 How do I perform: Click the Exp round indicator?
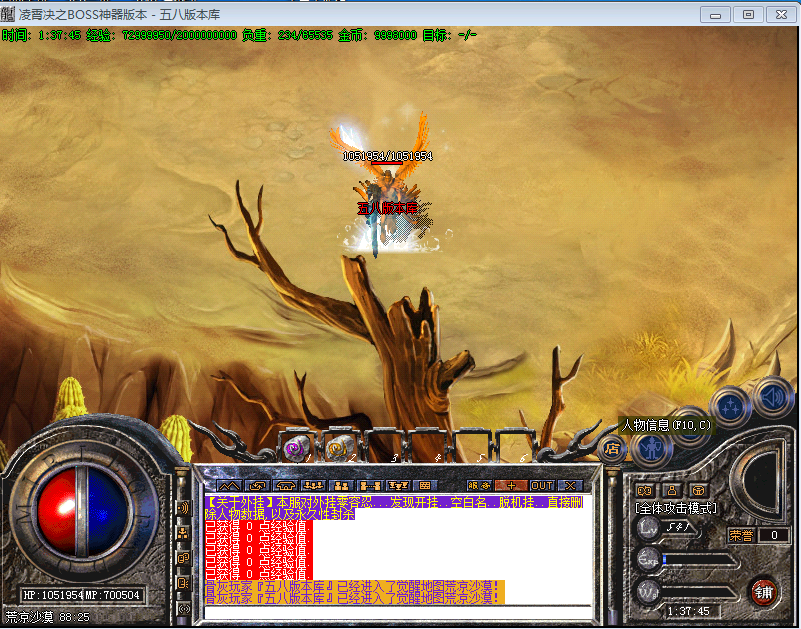coord(649,560)
